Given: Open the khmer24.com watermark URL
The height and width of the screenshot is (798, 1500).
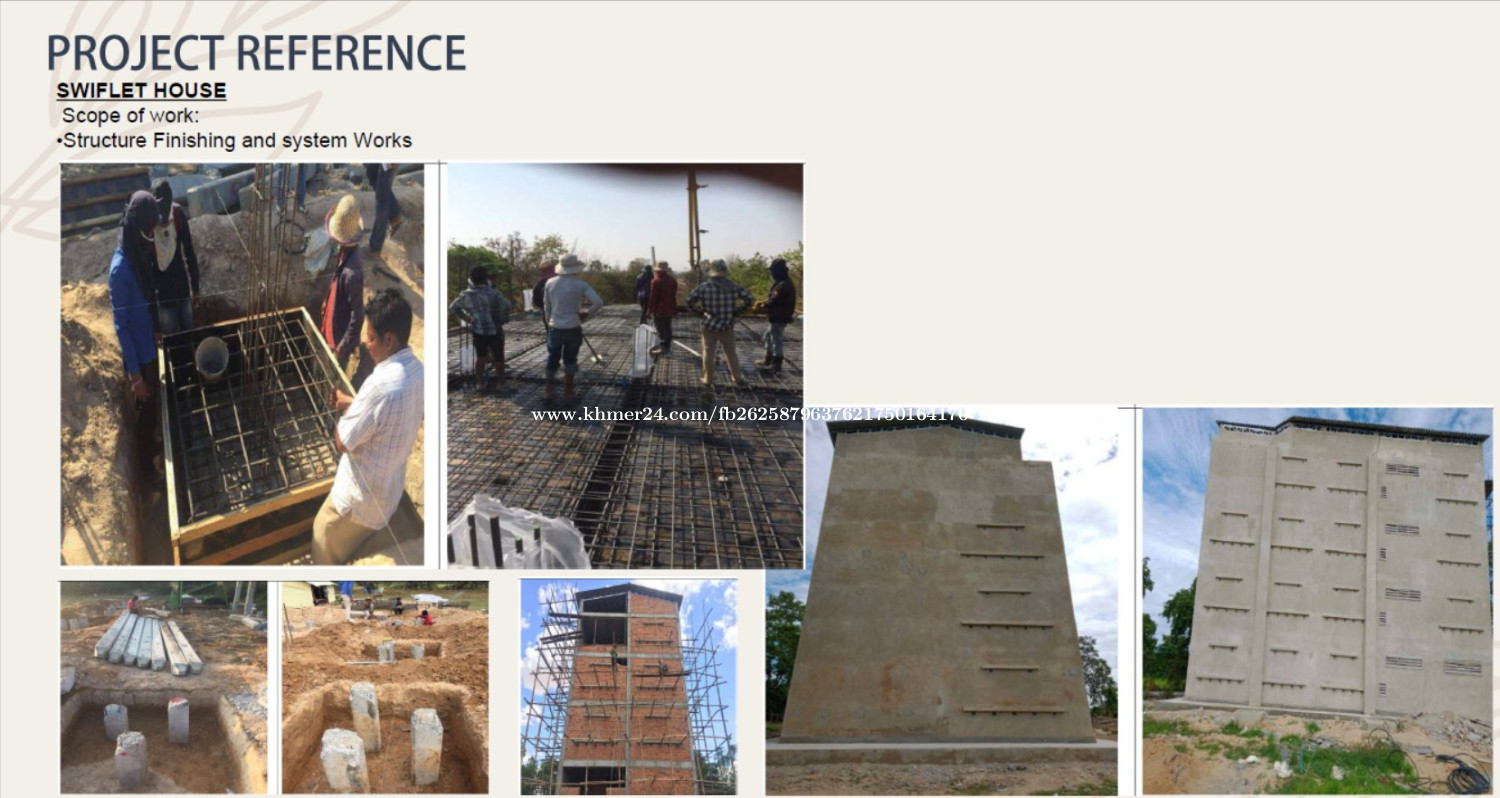Looking at the screenshot, I should click(x=749, y=413).
